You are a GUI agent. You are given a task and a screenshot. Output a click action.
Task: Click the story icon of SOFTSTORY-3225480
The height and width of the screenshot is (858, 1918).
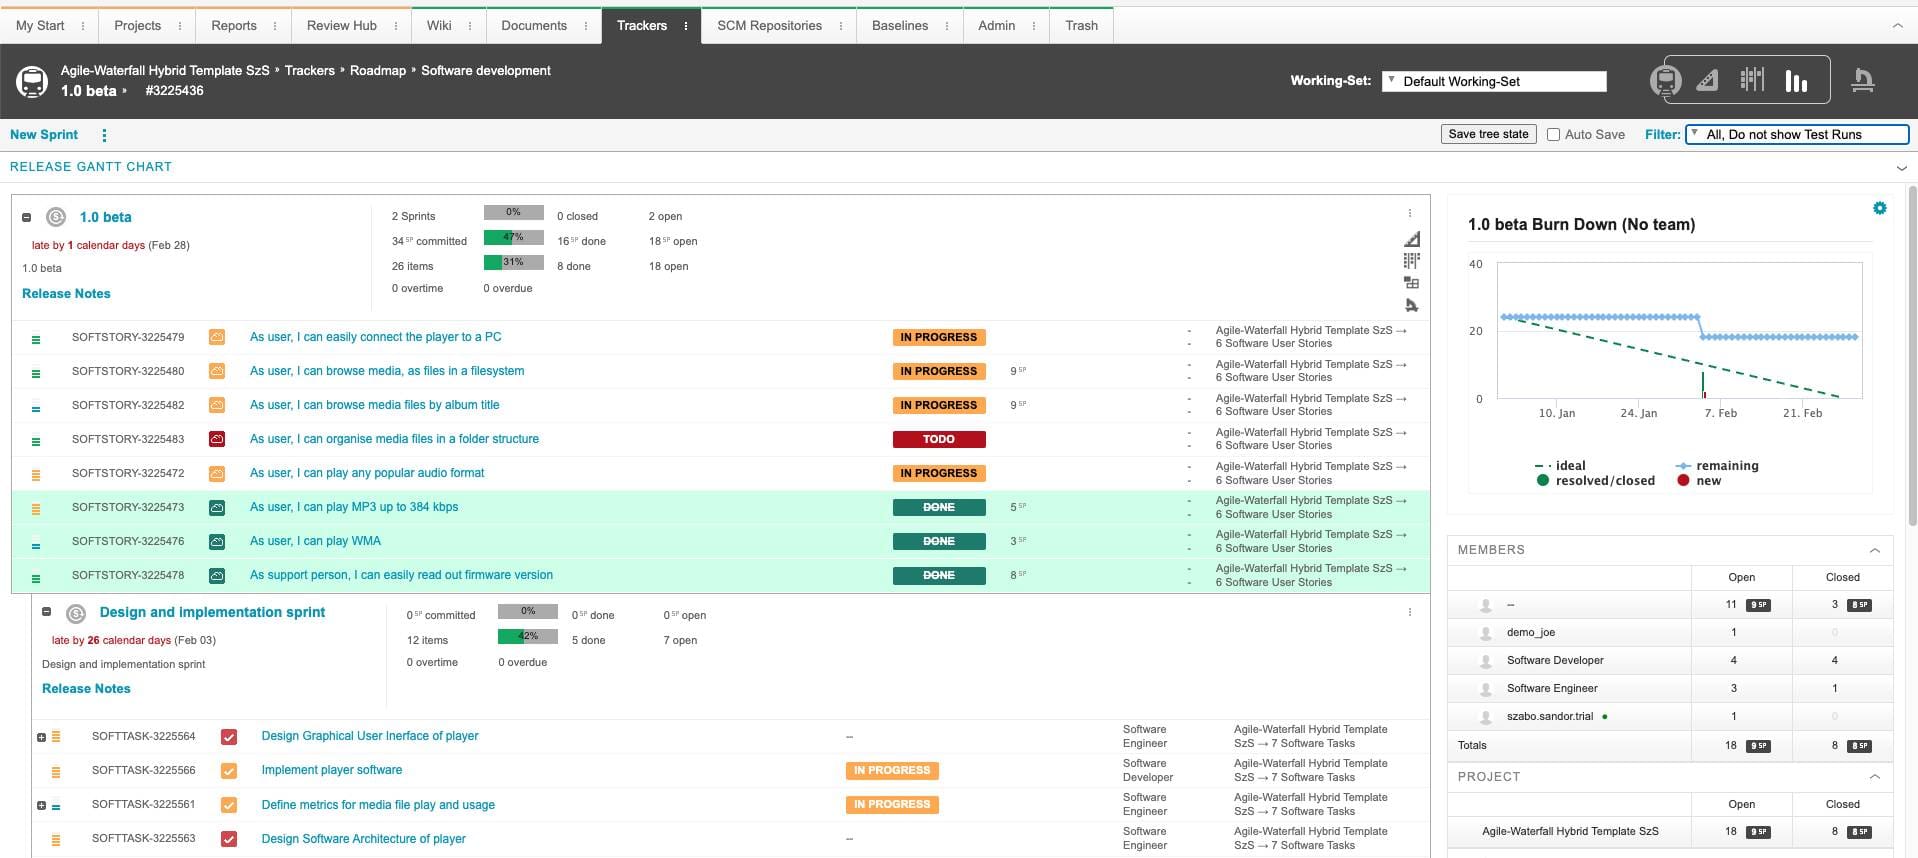[x=217, y=371]
